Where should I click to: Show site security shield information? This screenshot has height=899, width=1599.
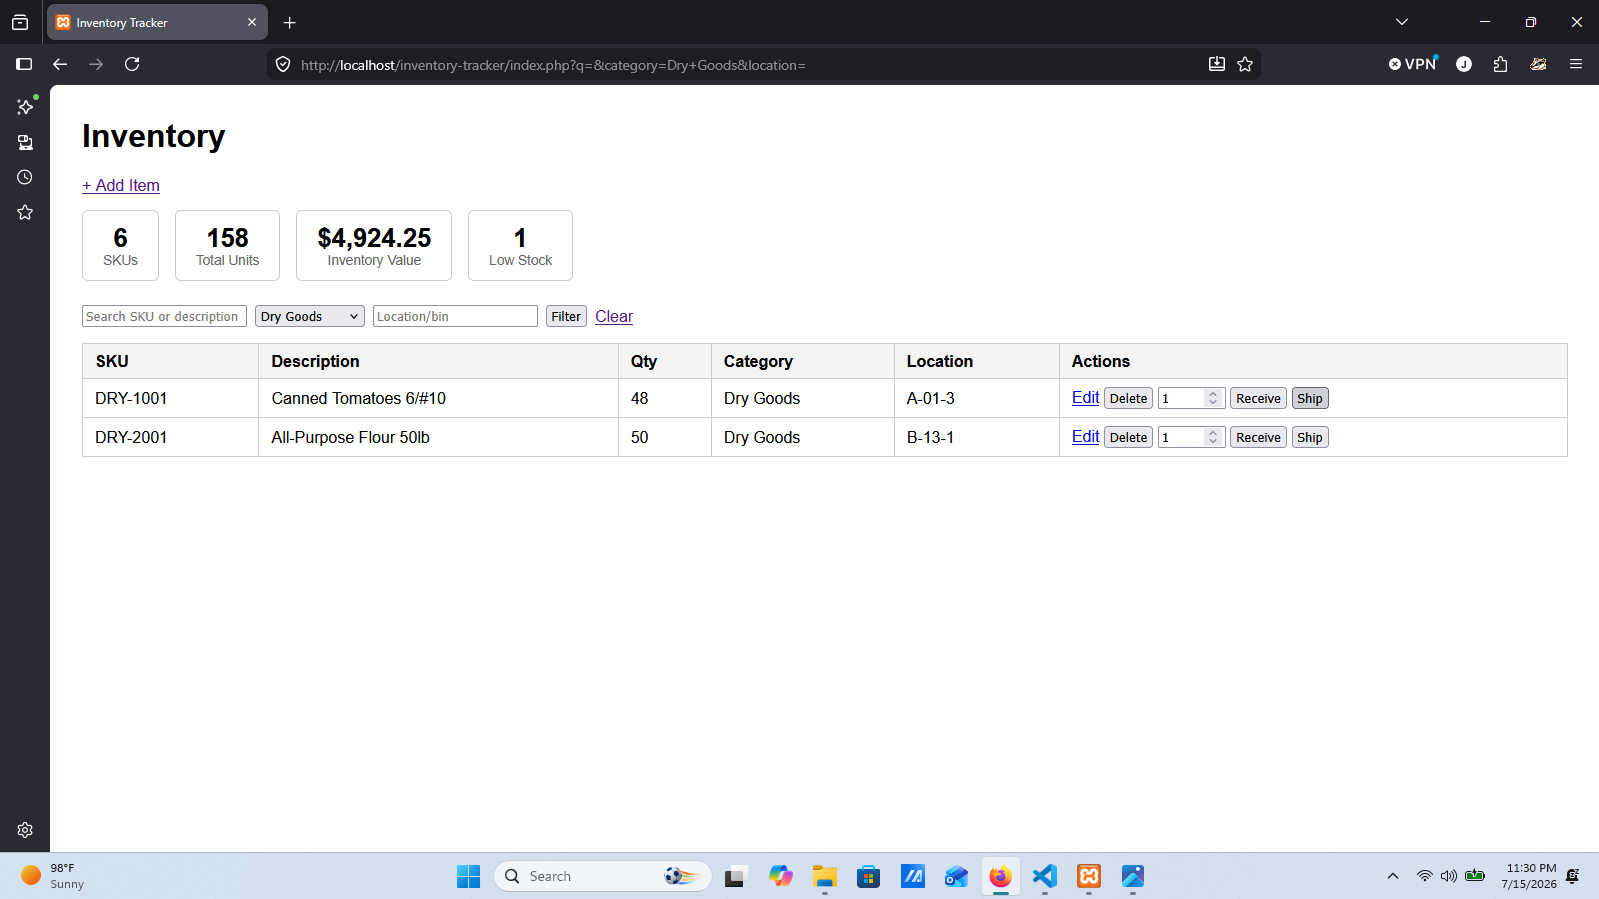tap(283, 64)
